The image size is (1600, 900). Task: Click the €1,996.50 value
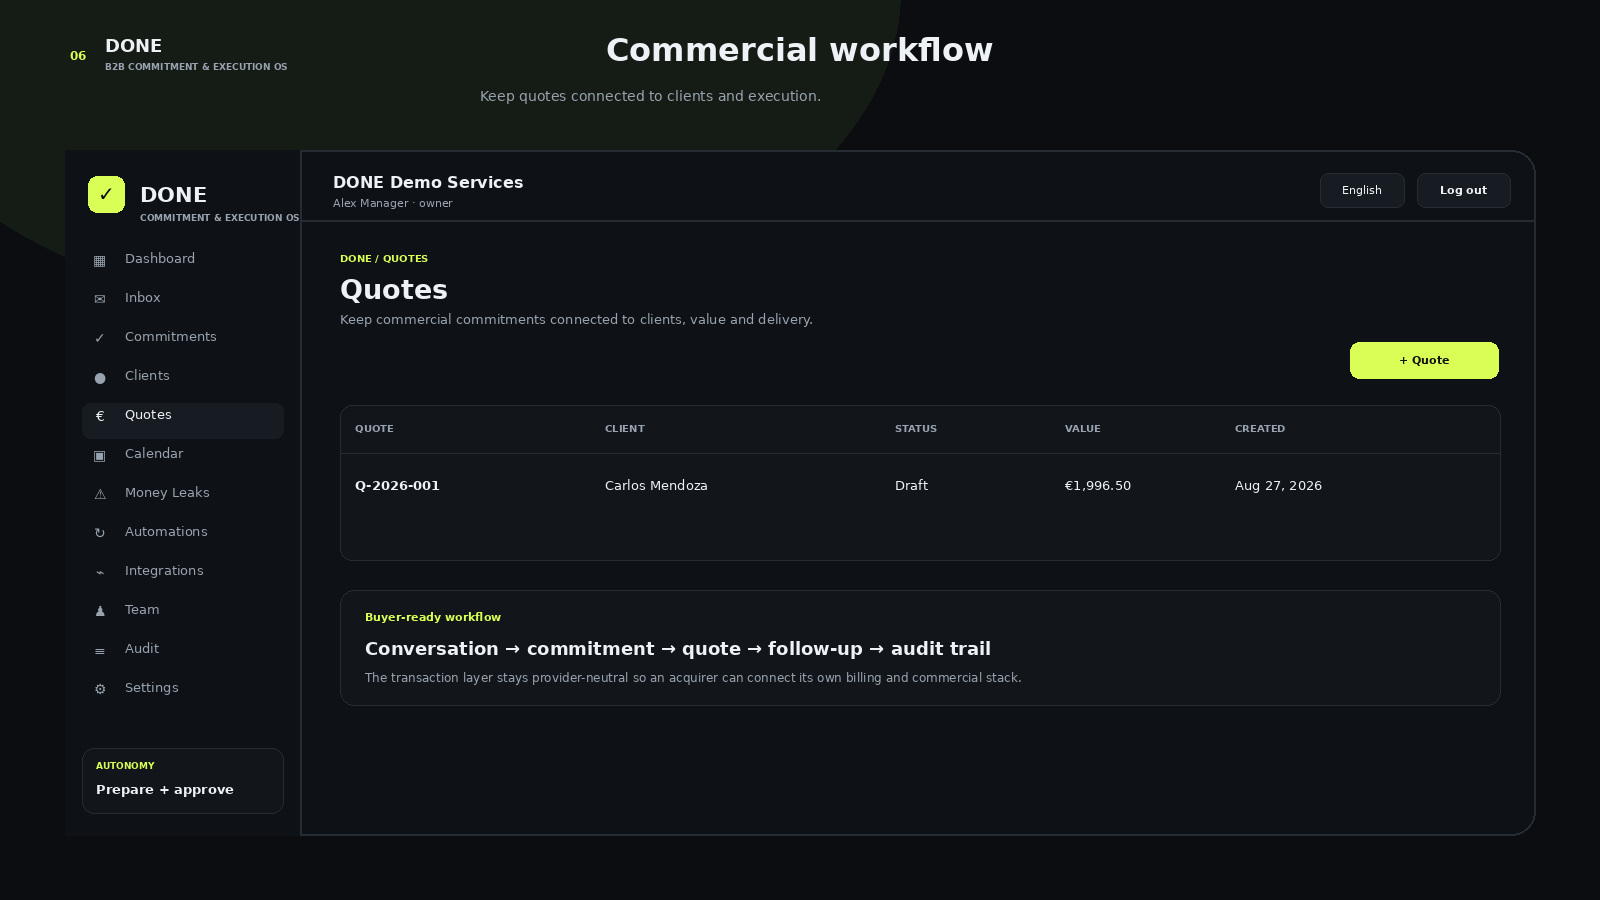pos(1097,486)
